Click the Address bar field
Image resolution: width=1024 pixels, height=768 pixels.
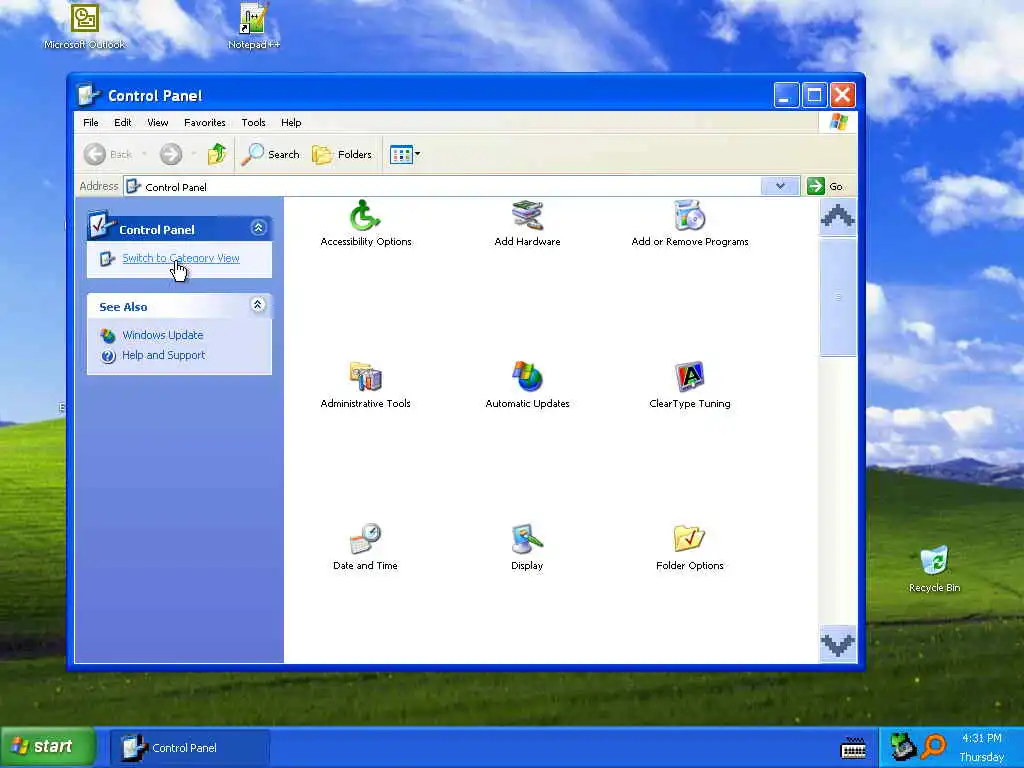[442, 186]
